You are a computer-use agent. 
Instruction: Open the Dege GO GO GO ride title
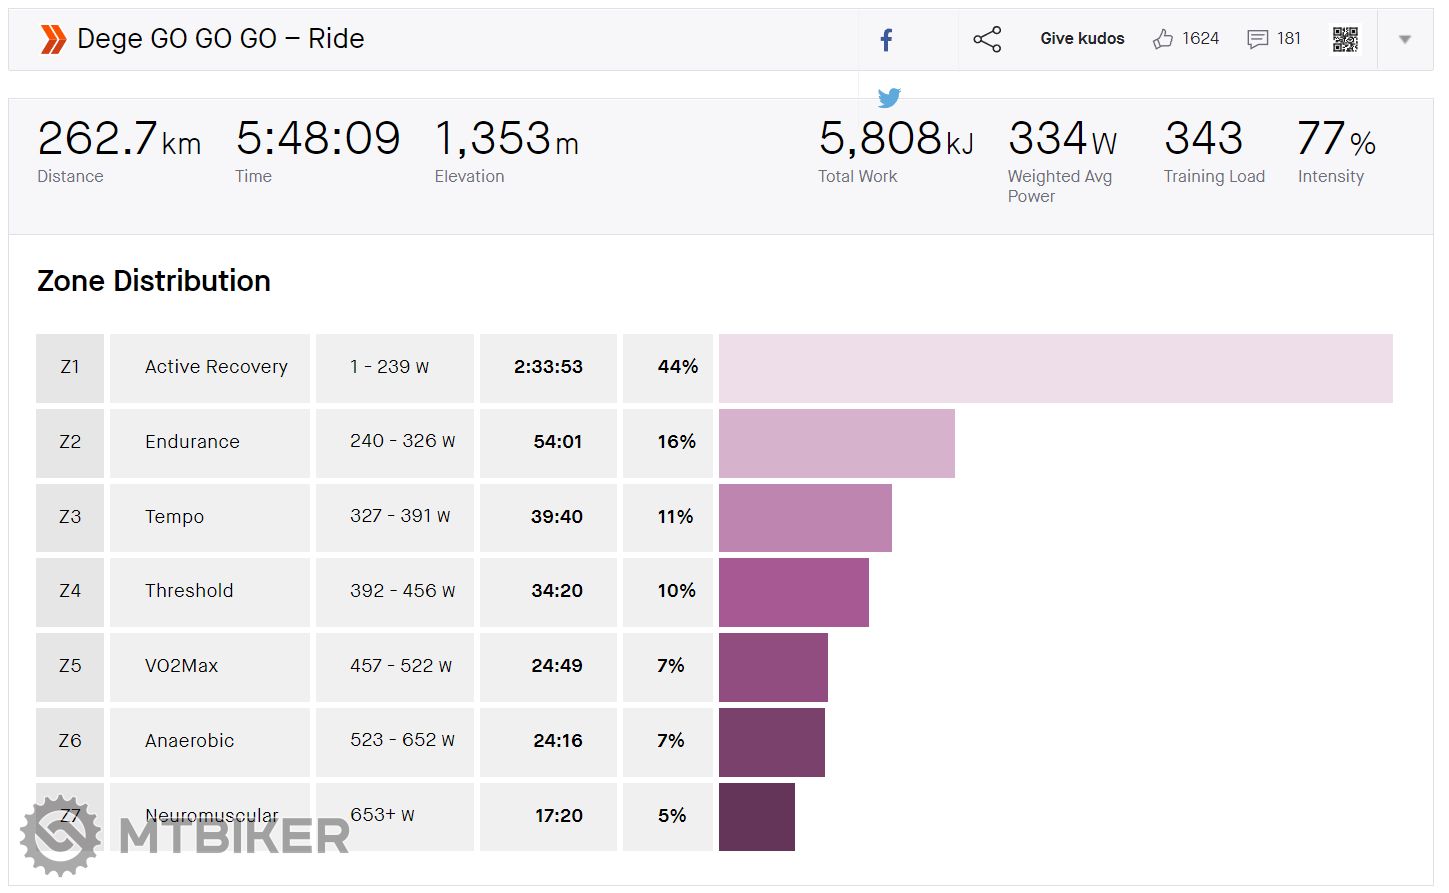click(x=220, y=39)
